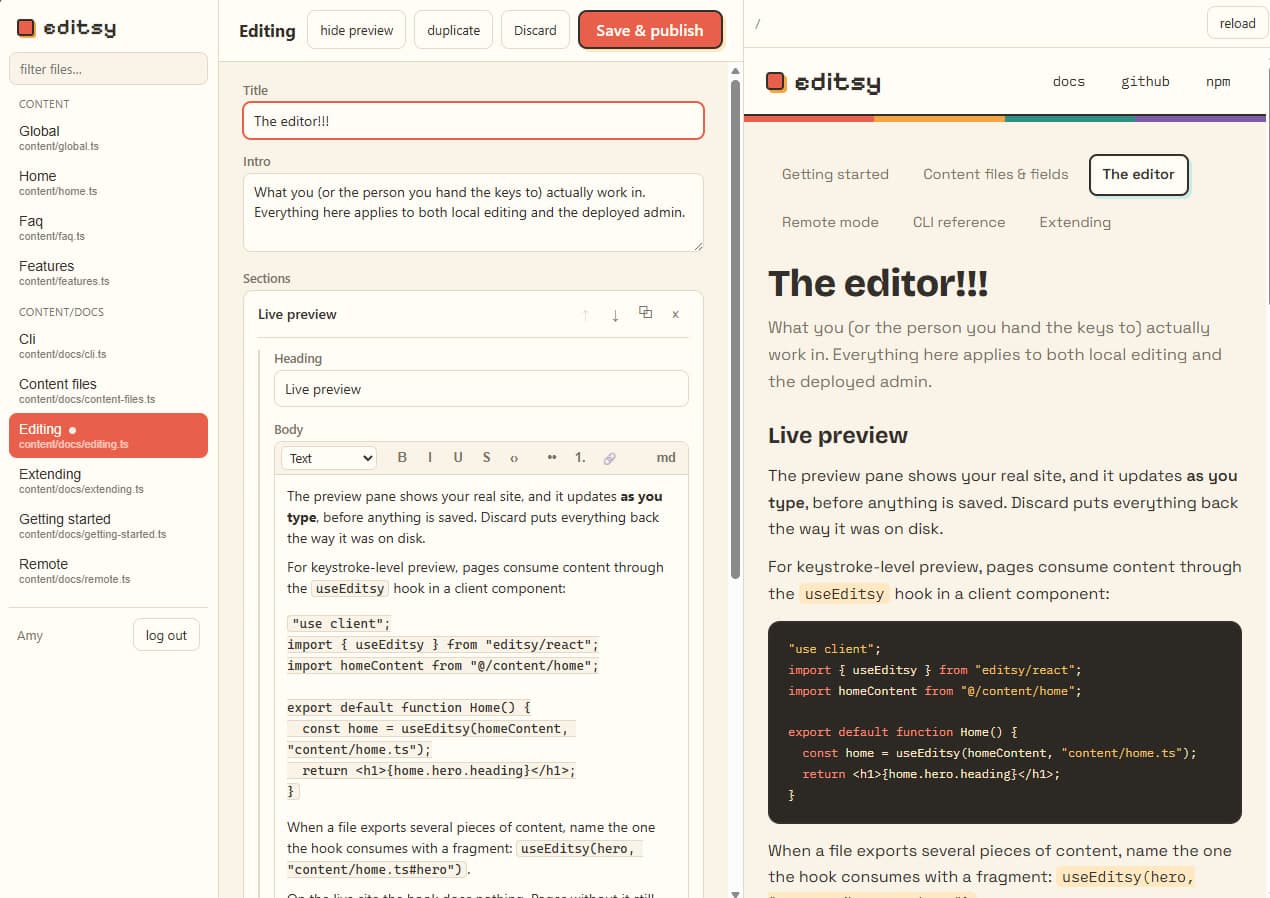
Task: Open the Remote docs file
Action: (x=108, y=571)
